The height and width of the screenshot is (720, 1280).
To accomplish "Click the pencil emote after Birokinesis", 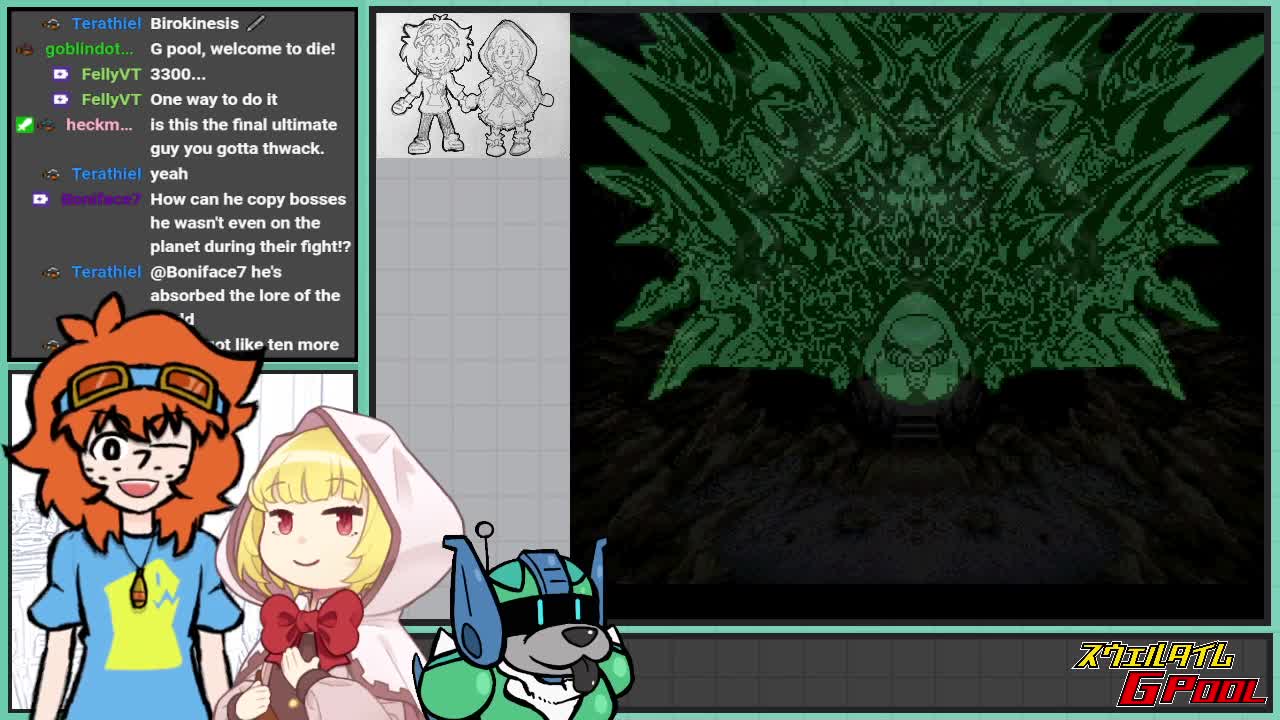I will point(255,23).
